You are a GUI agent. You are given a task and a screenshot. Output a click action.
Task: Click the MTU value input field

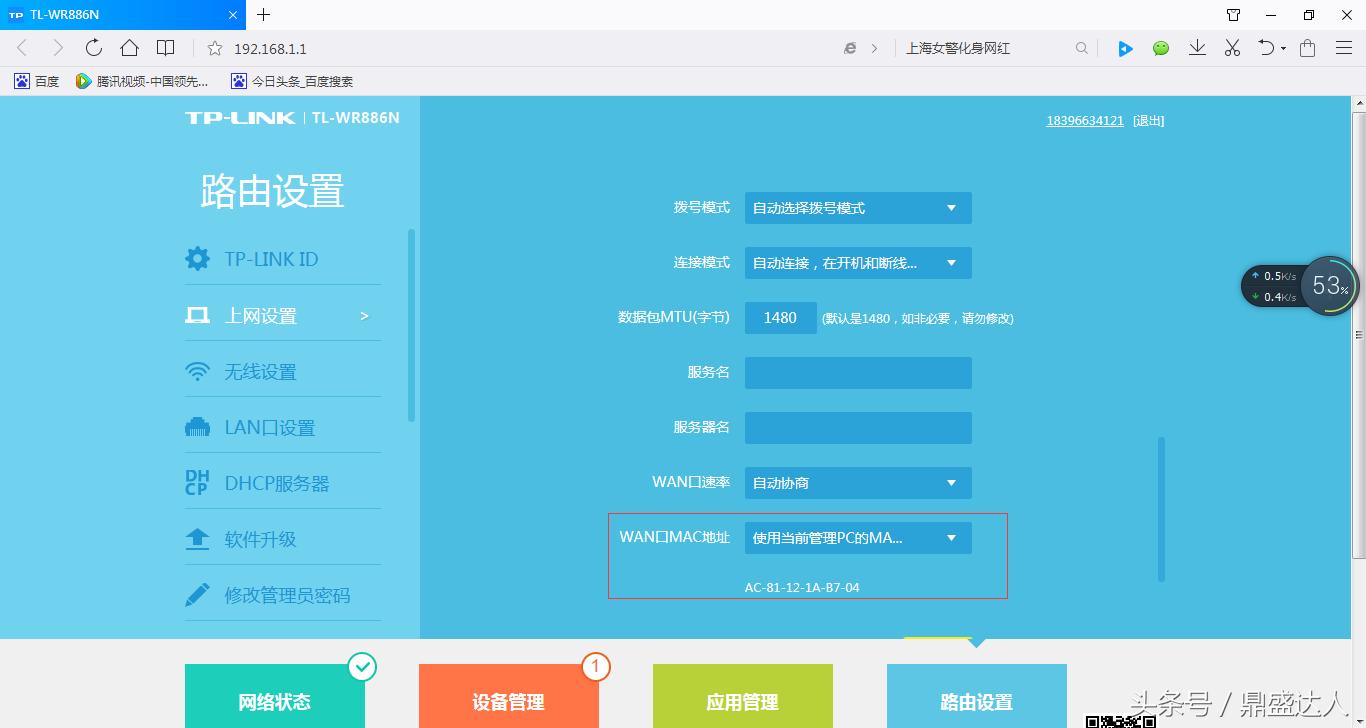[x=780, y=317]
